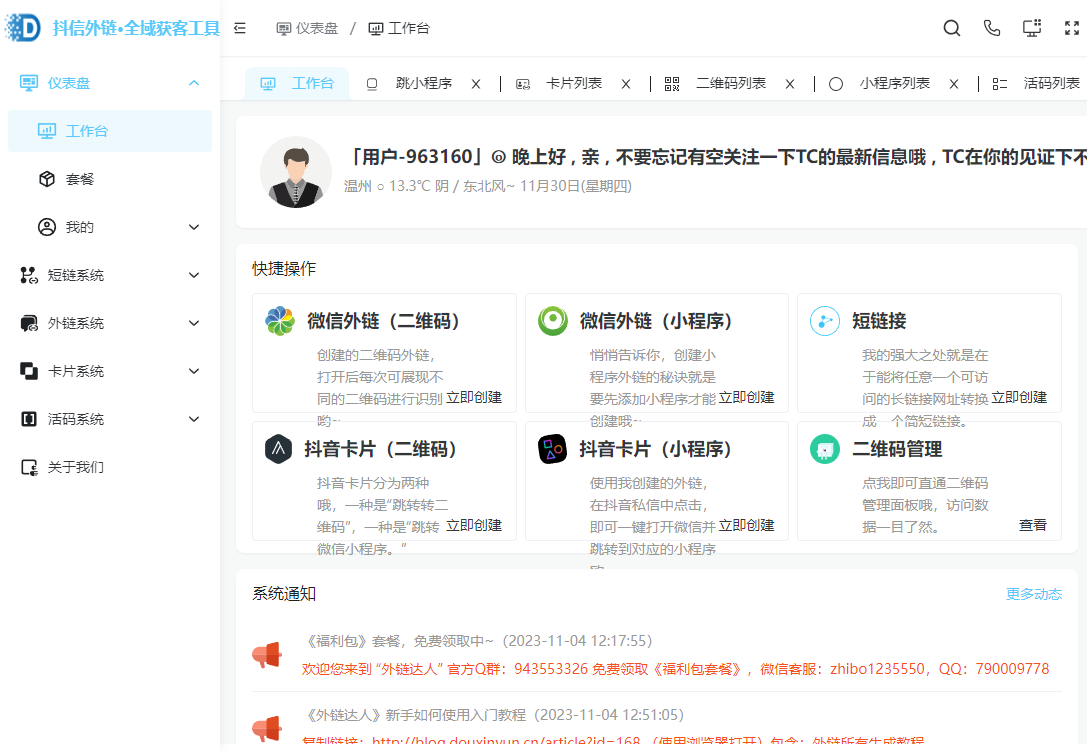The height and width of the screenshot is (751, 1087).
Task: Open the 活码列表 tab
Action: coord(1052,84)
